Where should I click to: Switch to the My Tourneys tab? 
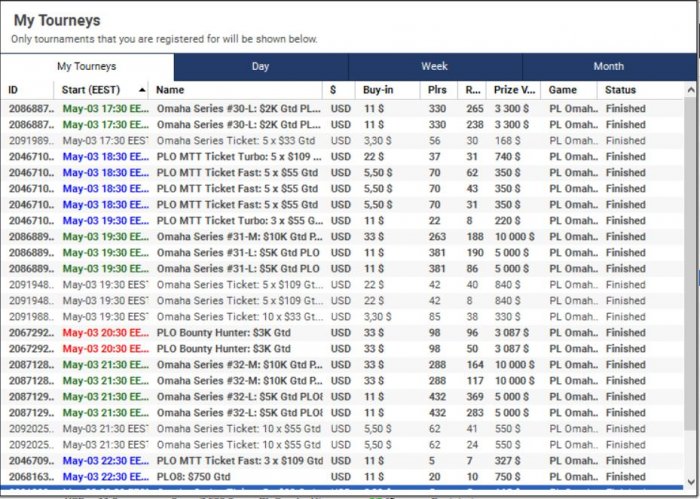point(87,67)
